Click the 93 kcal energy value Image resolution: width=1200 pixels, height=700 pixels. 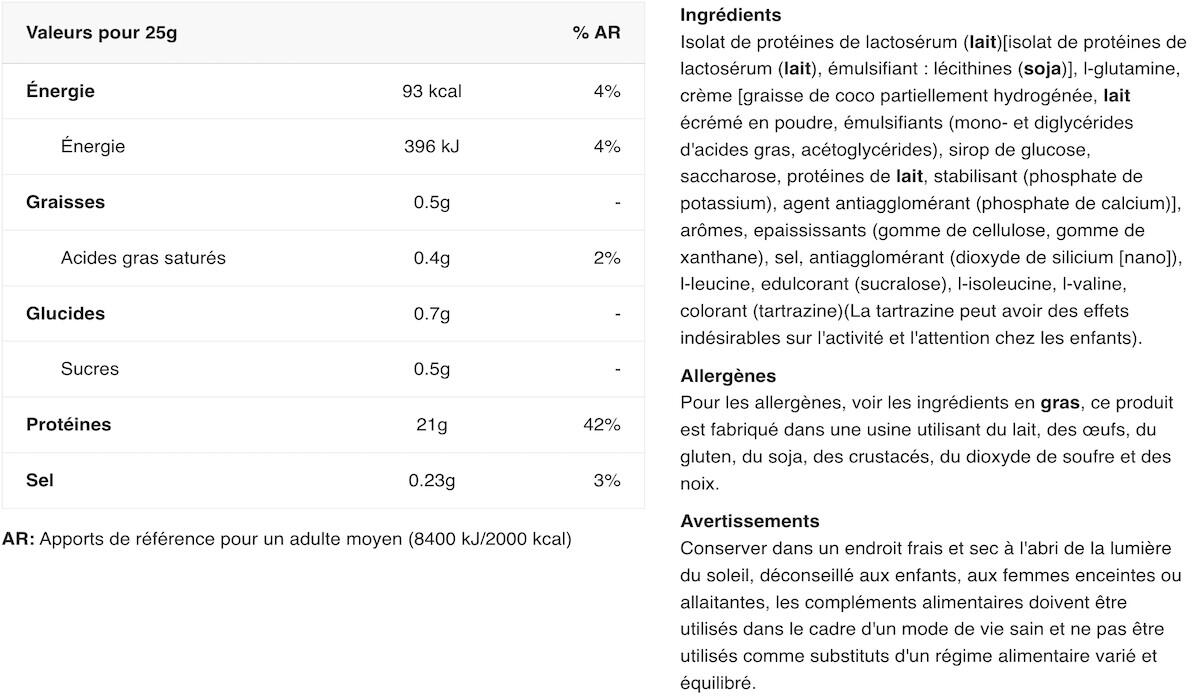click(x=432, y=91)
